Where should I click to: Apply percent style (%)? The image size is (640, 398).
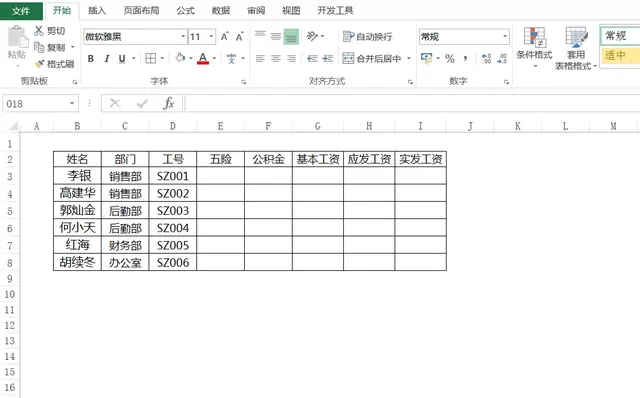[450, 59]
